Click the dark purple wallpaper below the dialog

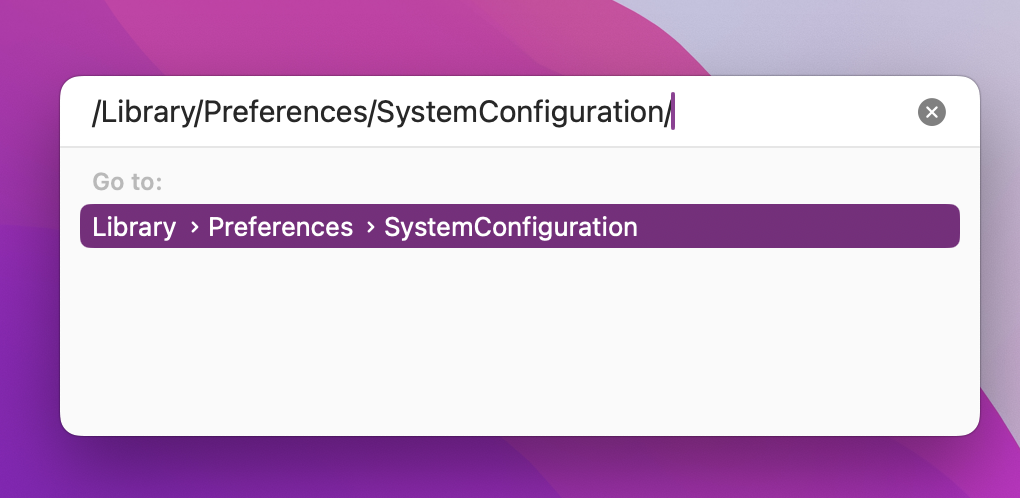tap(325, 468)
